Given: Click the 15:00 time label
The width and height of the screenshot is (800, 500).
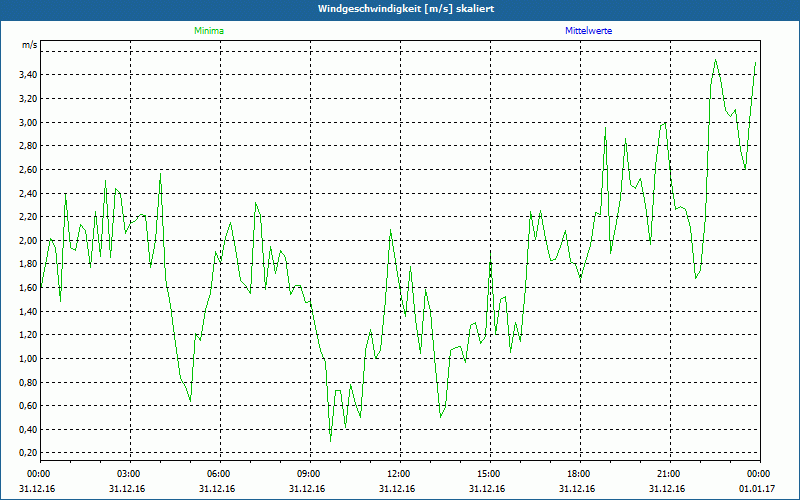Looking at the screenshot, I should (490, 474).
